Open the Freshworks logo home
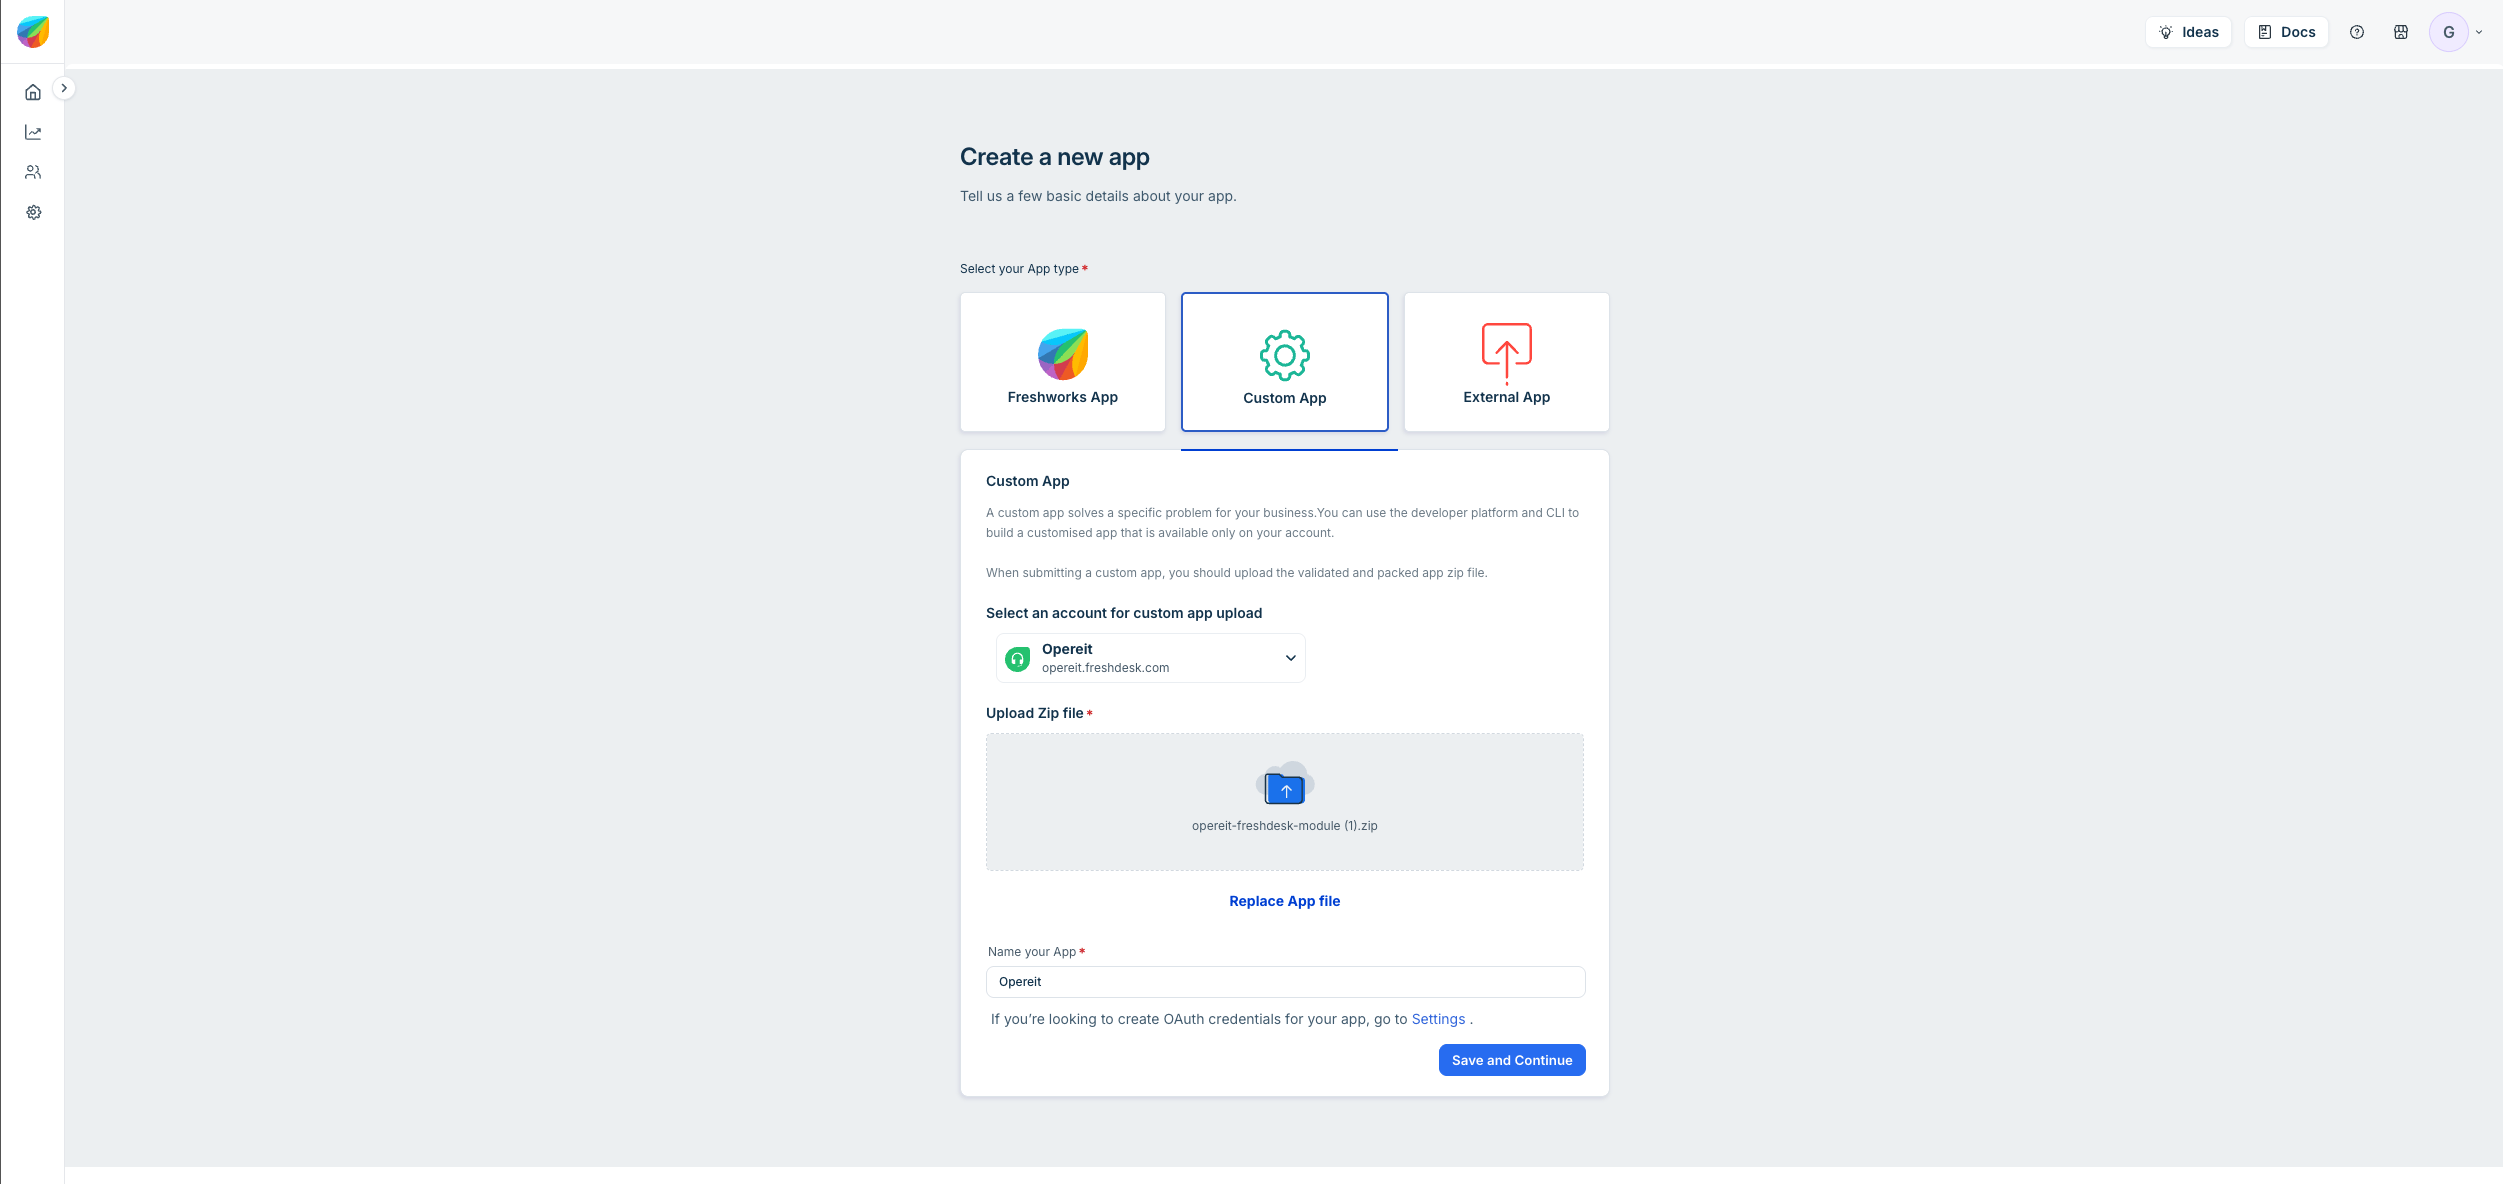This screenshot has width=2503, height=1184. 33,32
